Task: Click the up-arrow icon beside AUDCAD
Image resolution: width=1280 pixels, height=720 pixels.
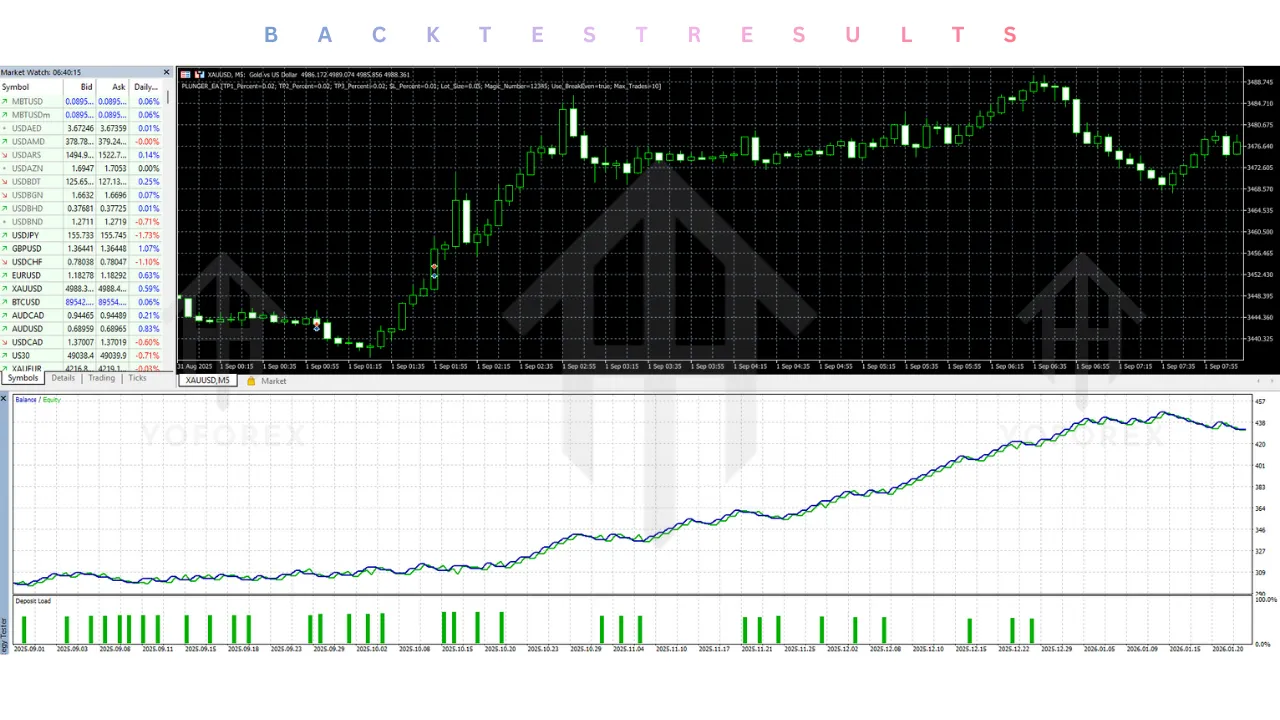Action: click(4, 315)
